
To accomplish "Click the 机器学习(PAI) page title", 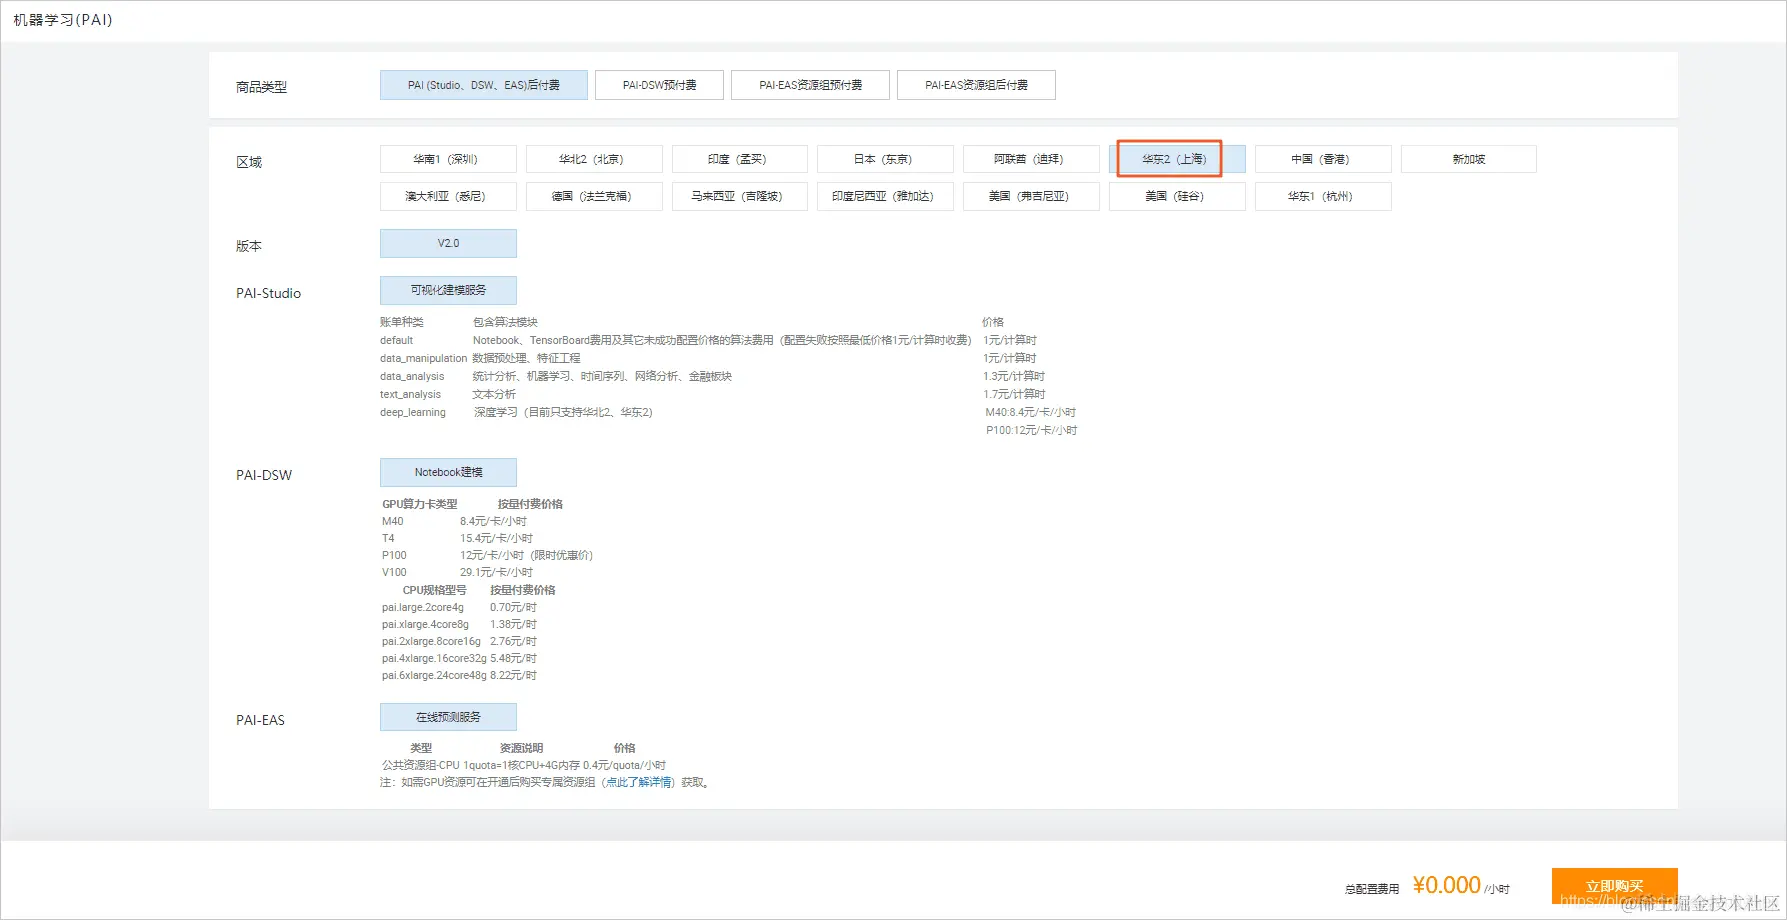I will [63, 20].
